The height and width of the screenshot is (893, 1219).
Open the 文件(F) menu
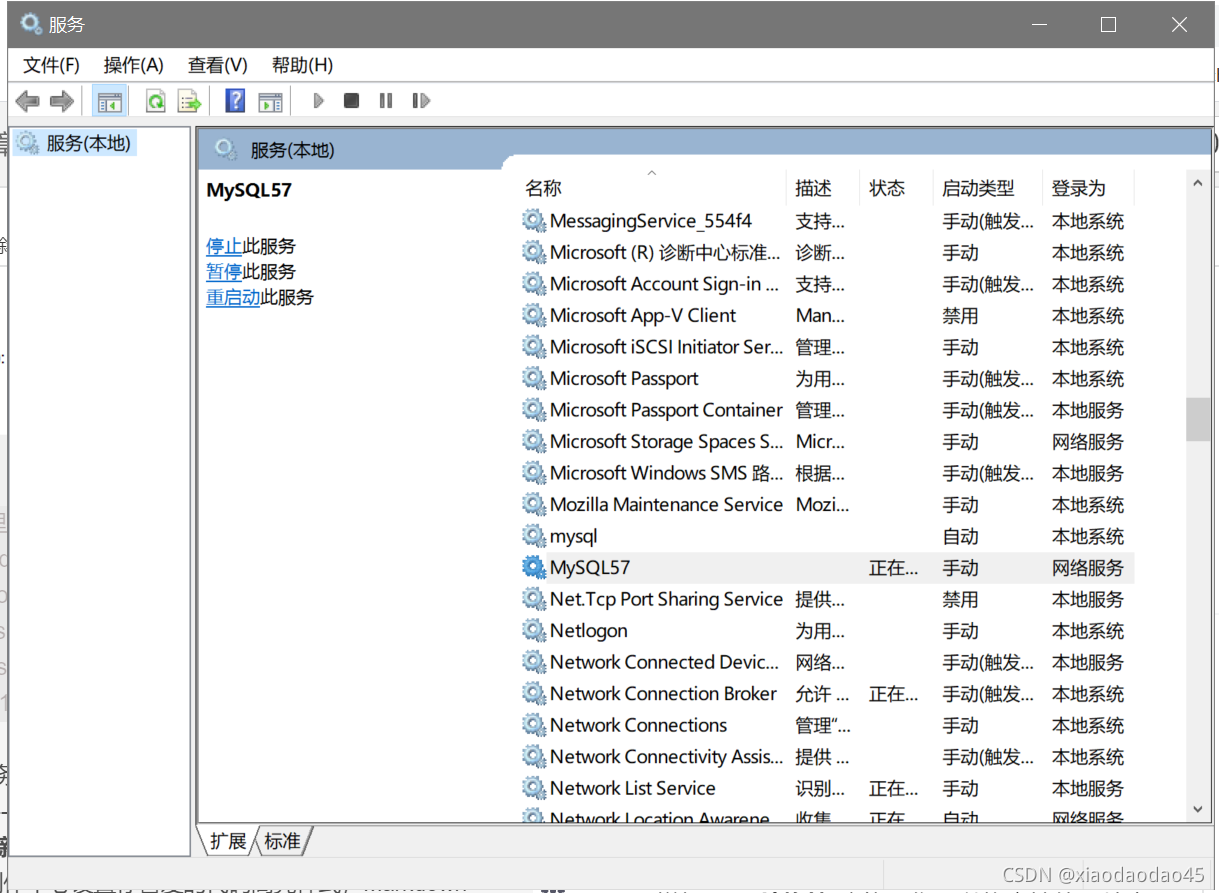point(51,65)
